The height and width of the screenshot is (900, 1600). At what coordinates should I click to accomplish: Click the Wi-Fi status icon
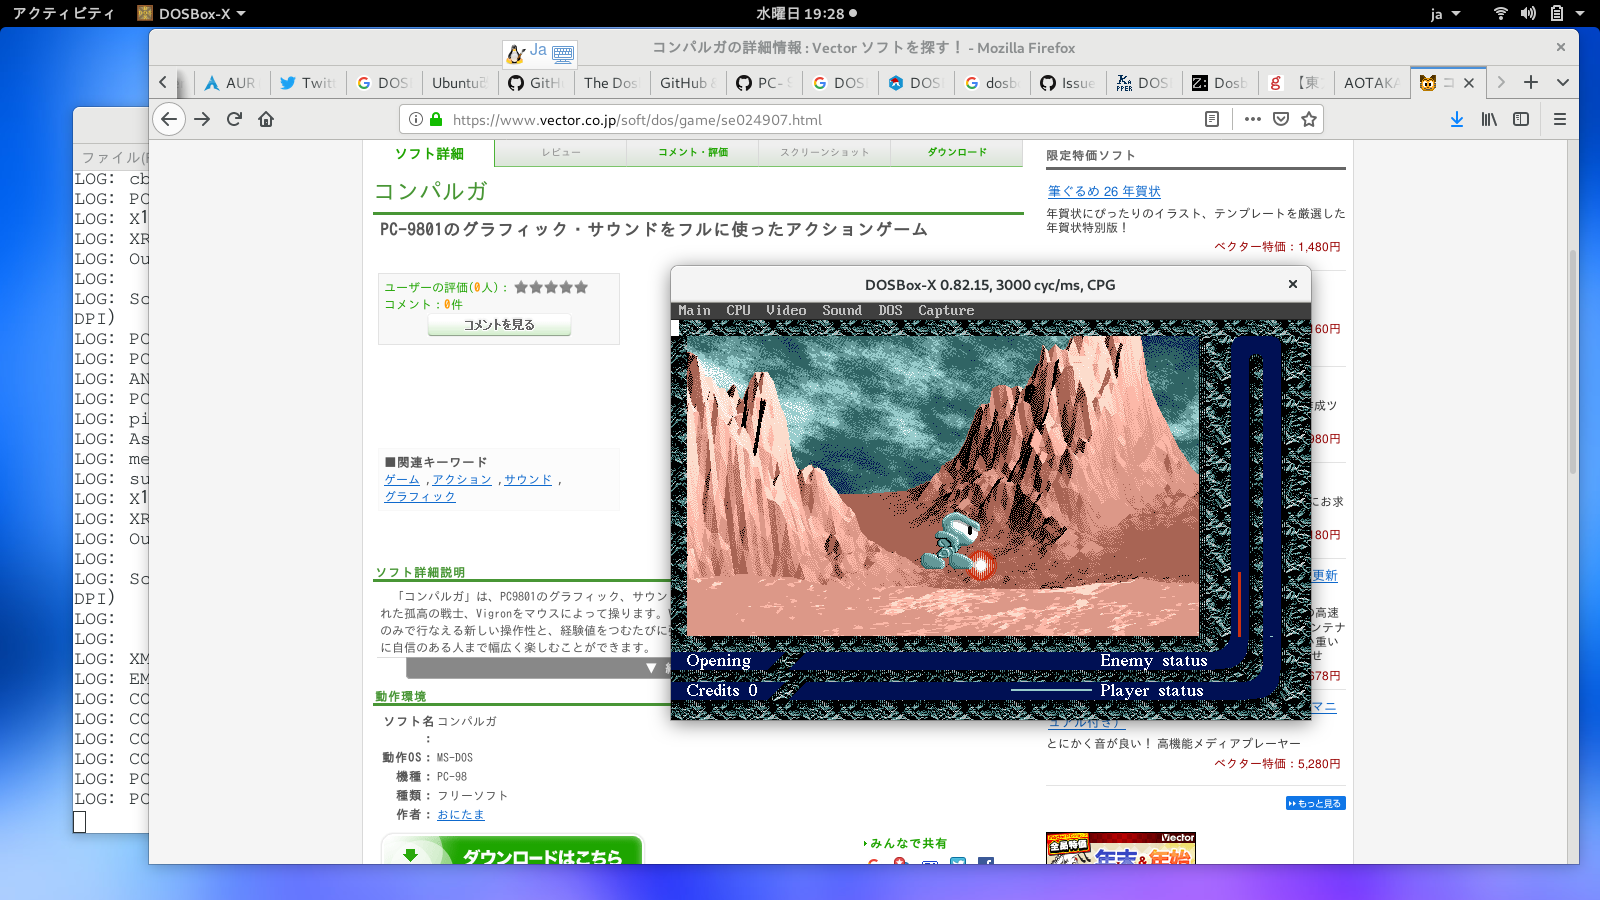pyautogui.click(x=1500, y=13)
